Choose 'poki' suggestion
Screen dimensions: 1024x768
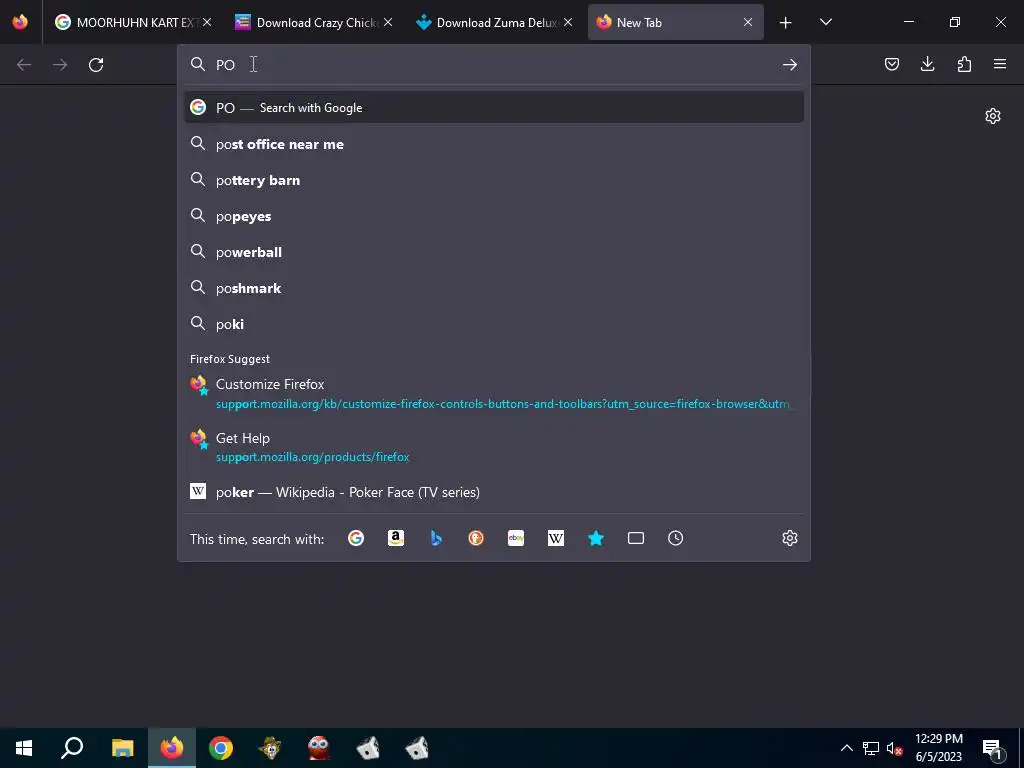(x=494, y=324)
